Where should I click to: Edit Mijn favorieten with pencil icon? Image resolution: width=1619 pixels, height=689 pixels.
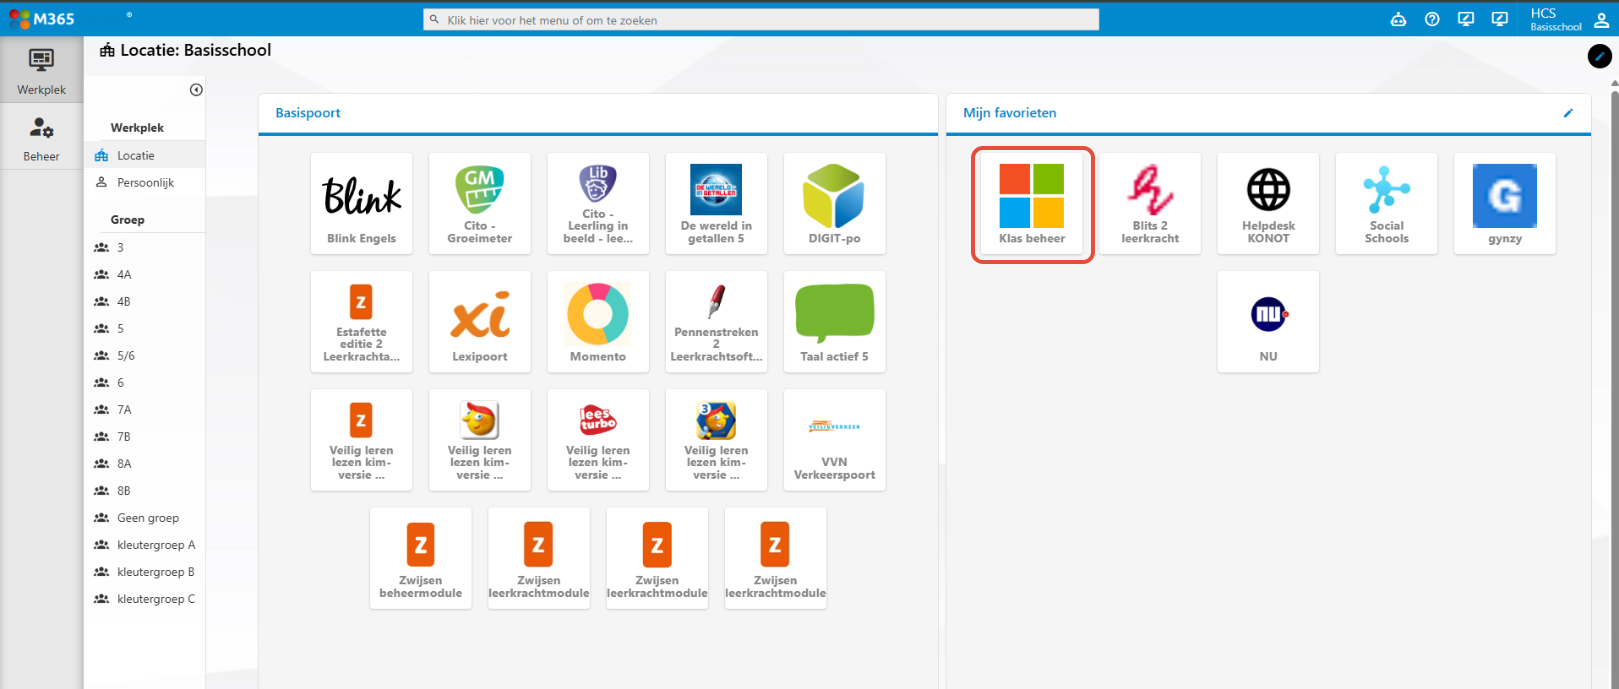[x=1568, y=113]
